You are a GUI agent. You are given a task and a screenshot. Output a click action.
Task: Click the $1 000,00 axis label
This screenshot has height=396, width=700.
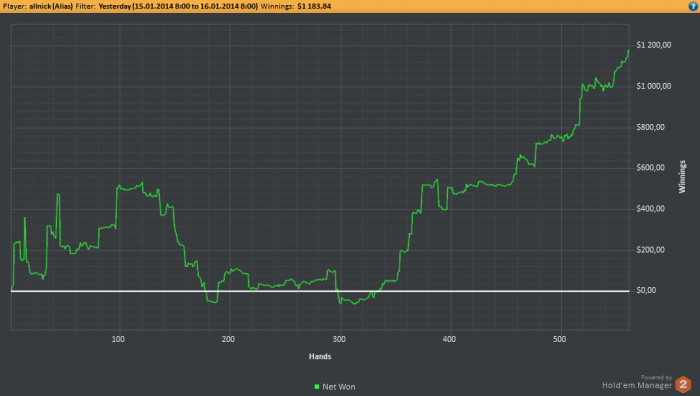(x=654, y=86)
